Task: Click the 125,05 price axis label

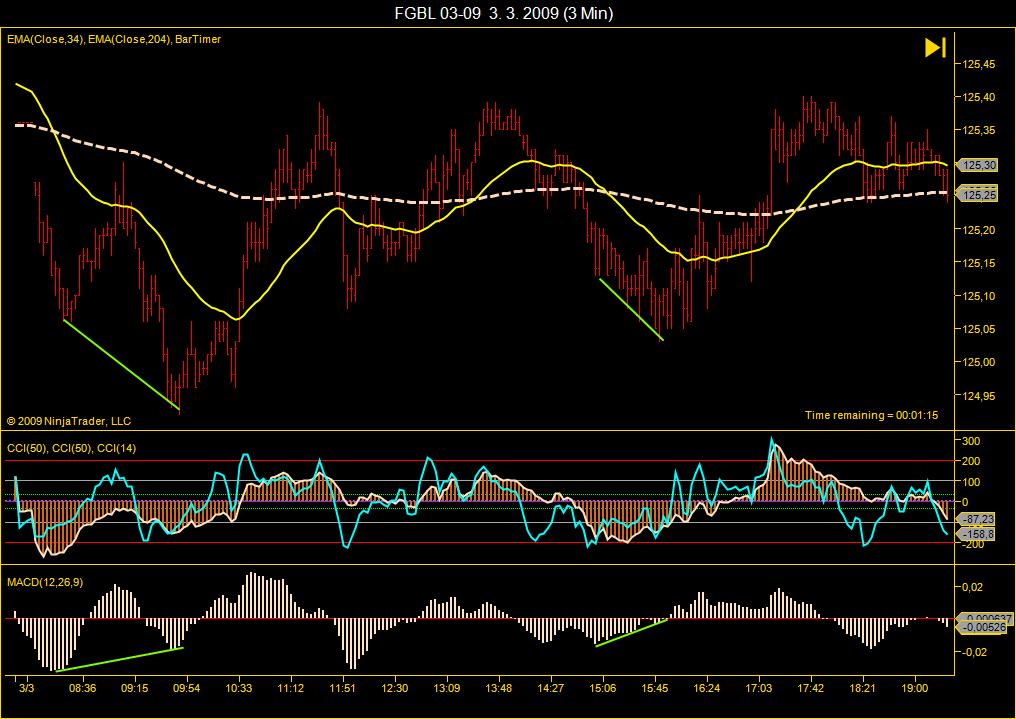Action: coord(978,329)
